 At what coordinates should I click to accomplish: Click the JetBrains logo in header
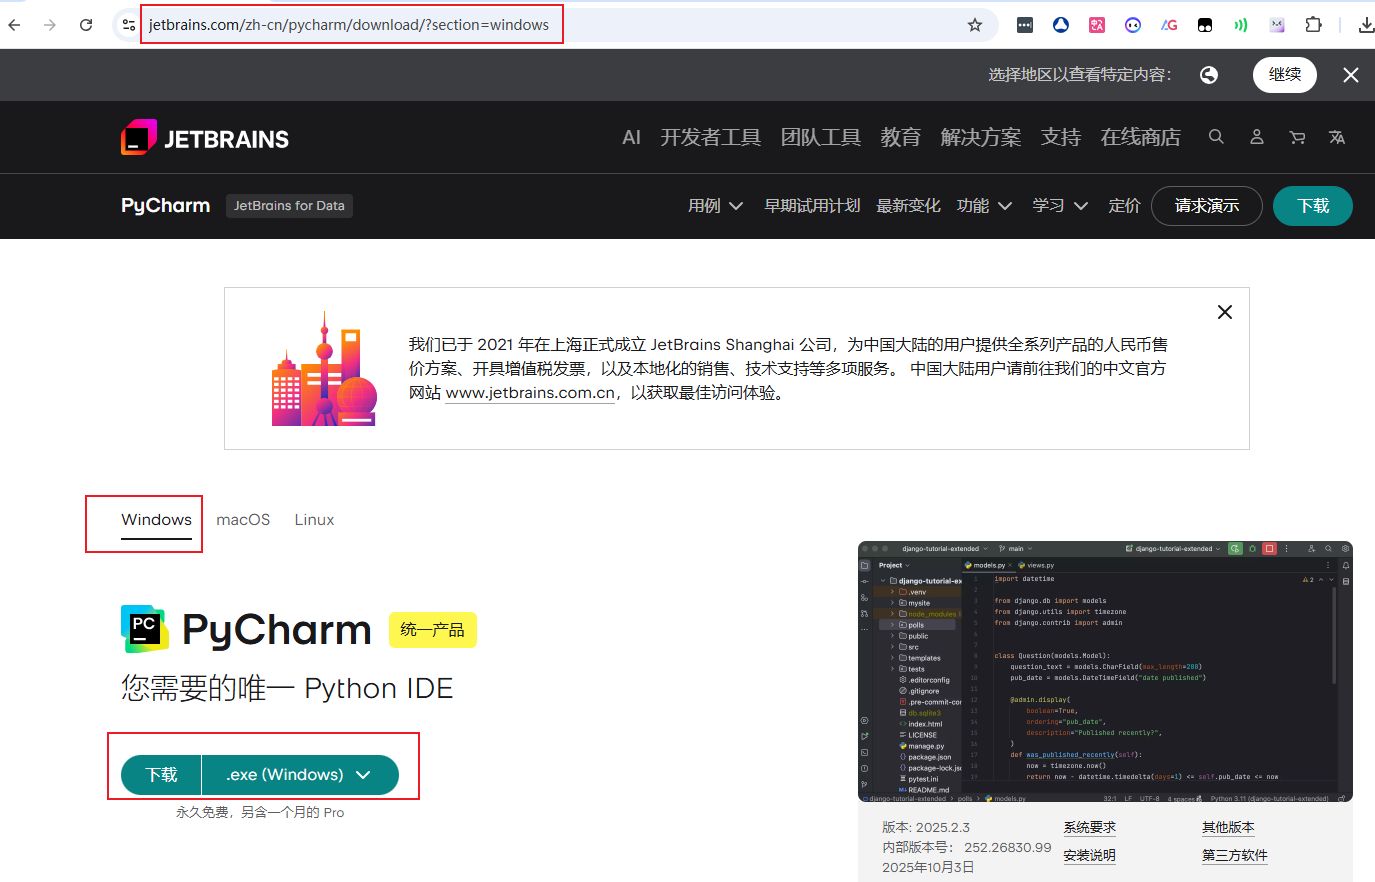pos(205,138)
